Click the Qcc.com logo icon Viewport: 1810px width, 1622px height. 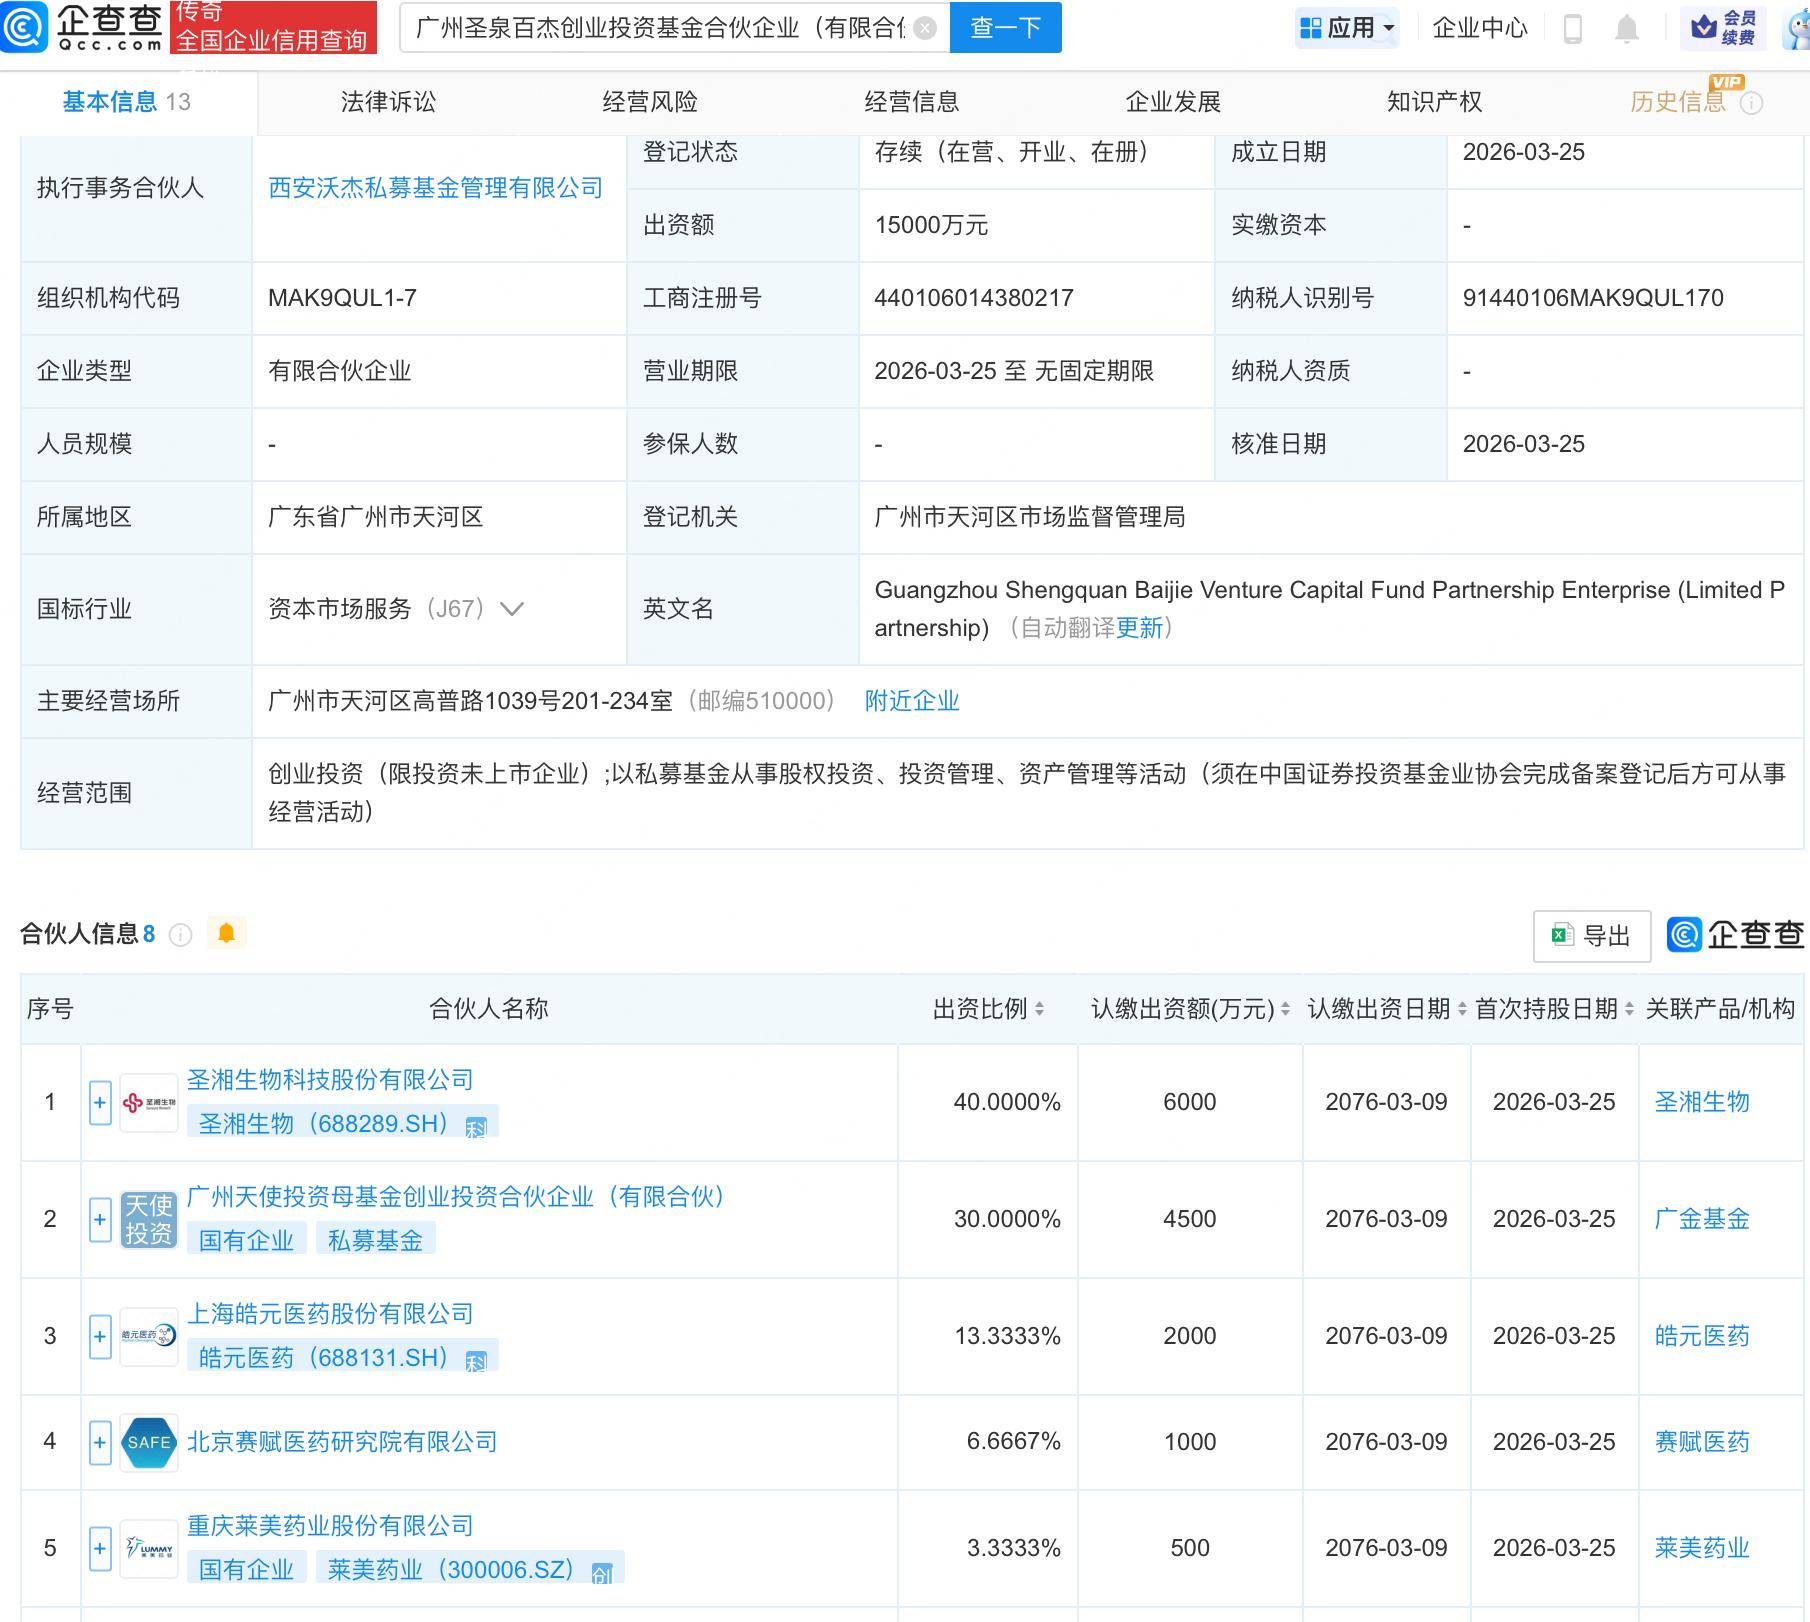coord(24,27)
